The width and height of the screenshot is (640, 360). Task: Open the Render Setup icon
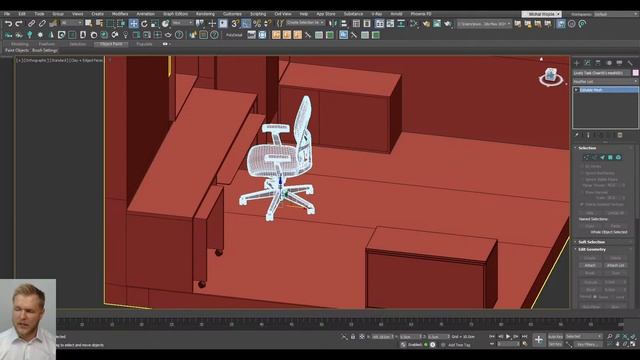point(437,24)
